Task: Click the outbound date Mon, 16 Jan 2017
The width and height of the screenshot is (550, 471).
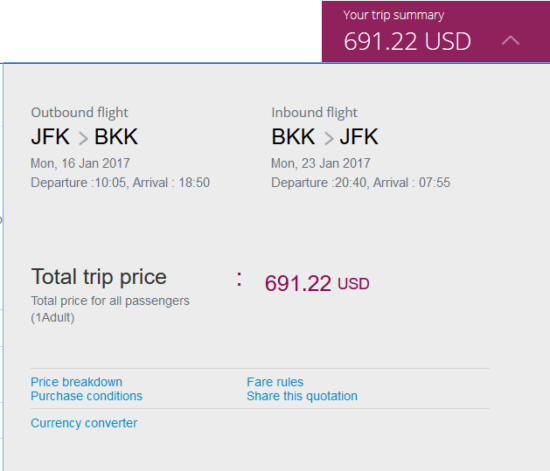Action: pyautogui.click(x=80, y=163)
